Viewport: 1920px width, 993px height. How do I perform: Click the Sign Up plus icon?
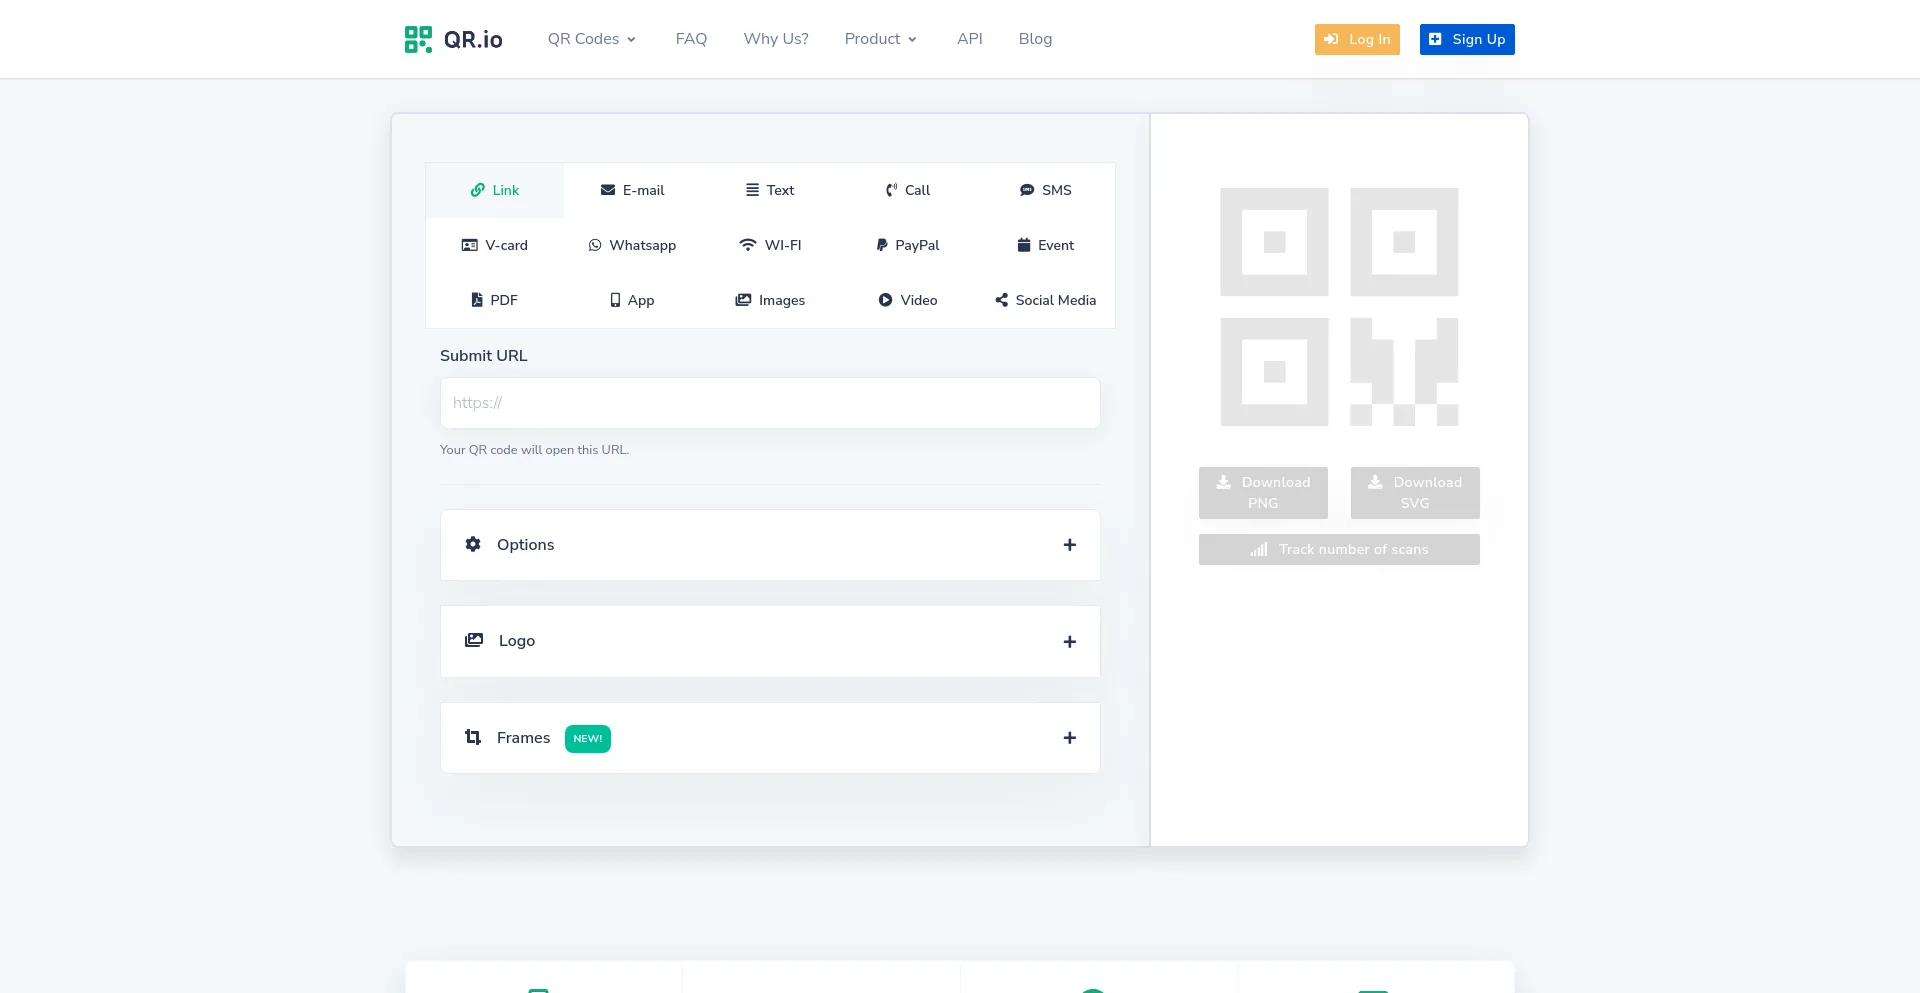pyautogui.click(x=1435, y=39)
